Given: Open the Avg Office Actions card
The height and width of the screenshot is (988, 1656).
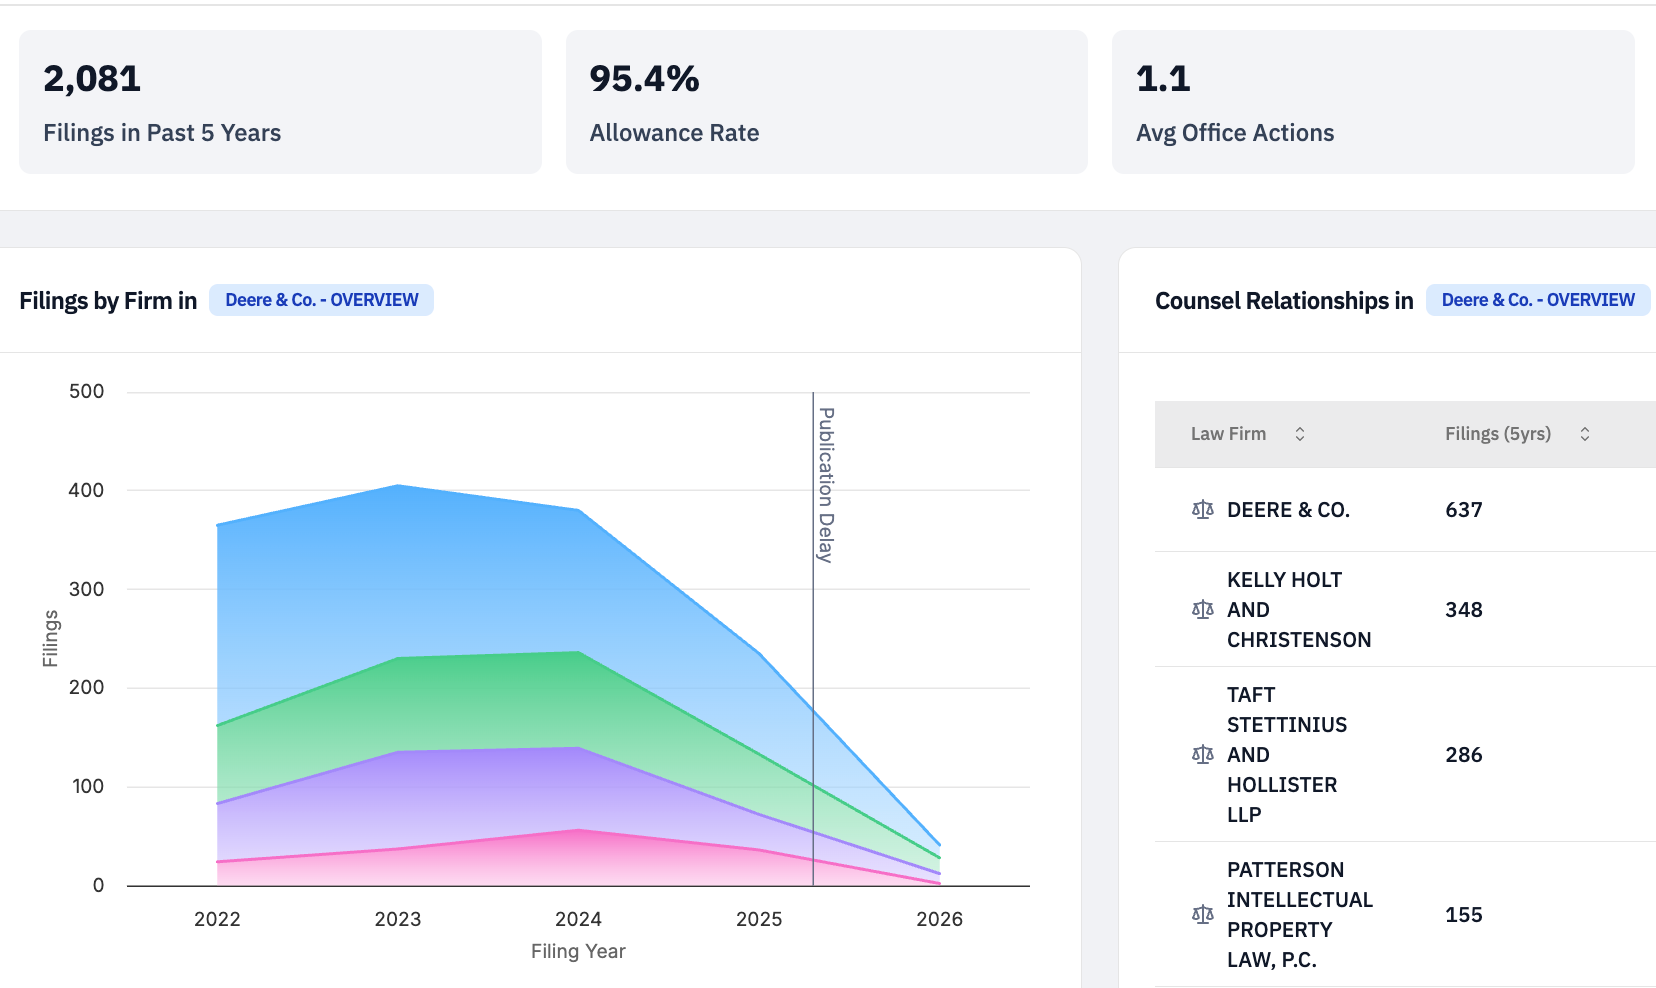Looking at the screenshot, I should [x=1373, y=102].
